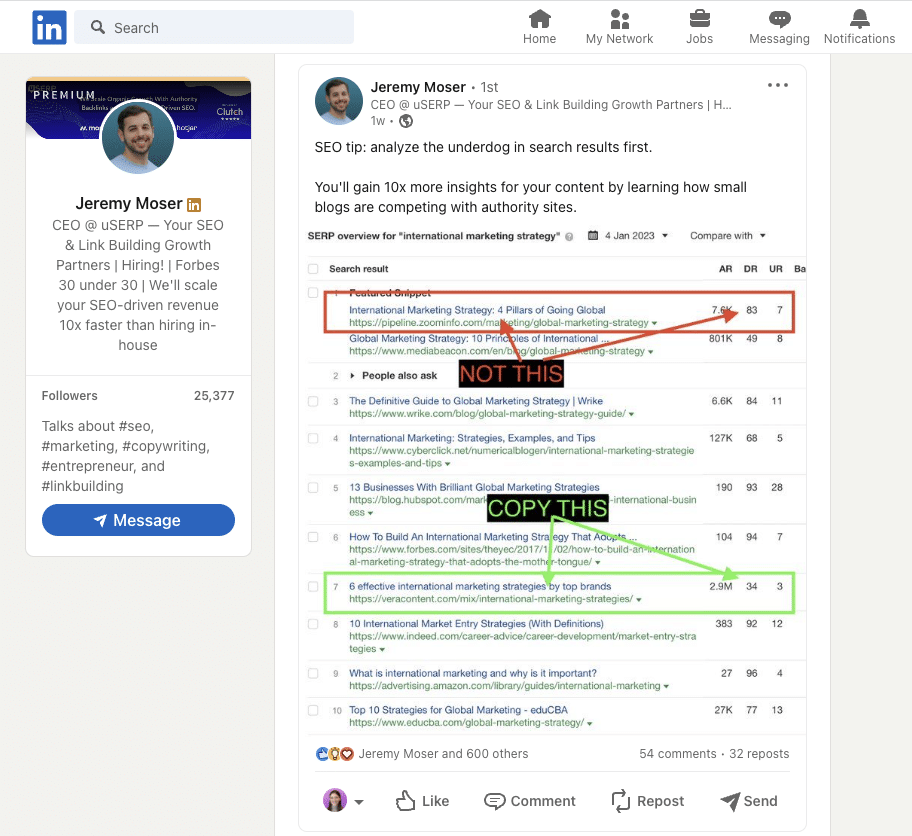The image size is (912, 836).
Task: Open 'The Definitive Guide to Global Marketing Strategy' result
Action: click(476, 401)
